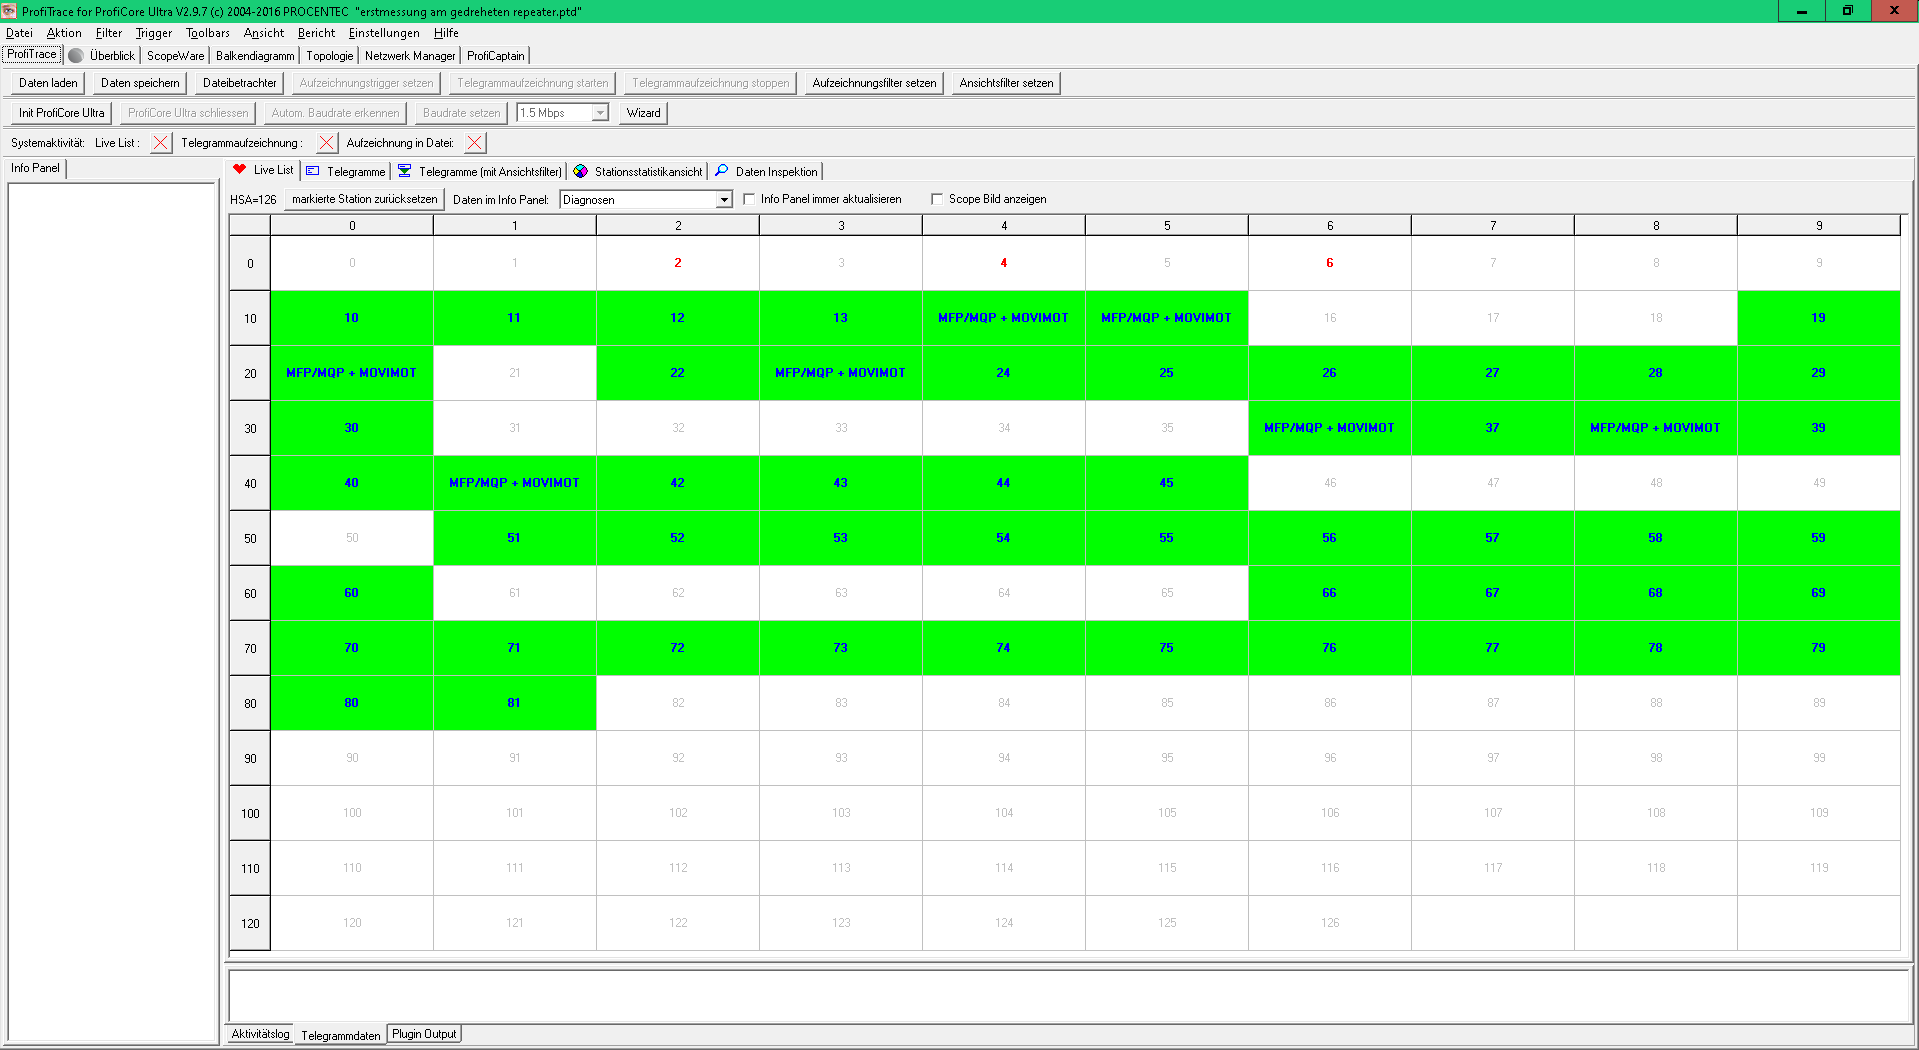Viewport: 1919px width, 1050px height.
Task: Enable Info Panel immer aktualisieren checkbox
Action: pyautogui.click(x=749, y=199)
